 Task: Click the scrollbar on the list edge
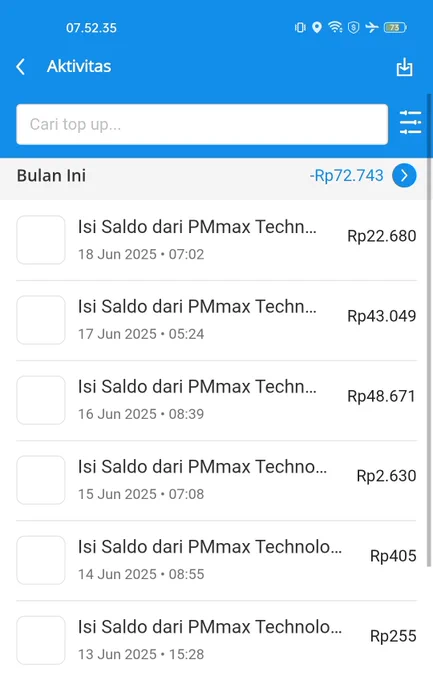coord(430,330)
